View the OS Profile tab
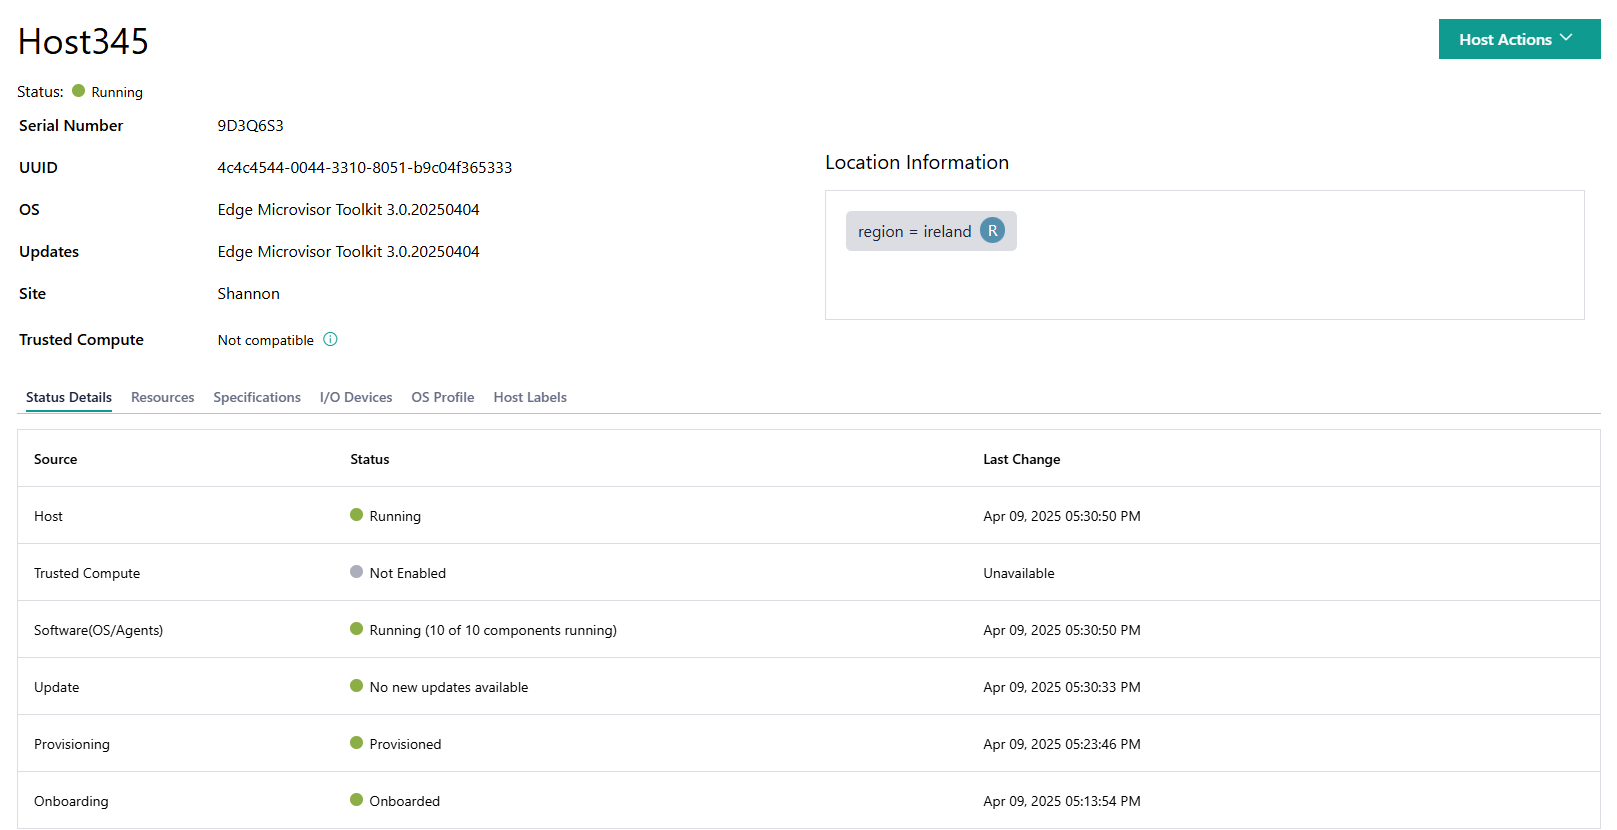Viewport: 1617px width, 830px height. click(x=443, y=397)
